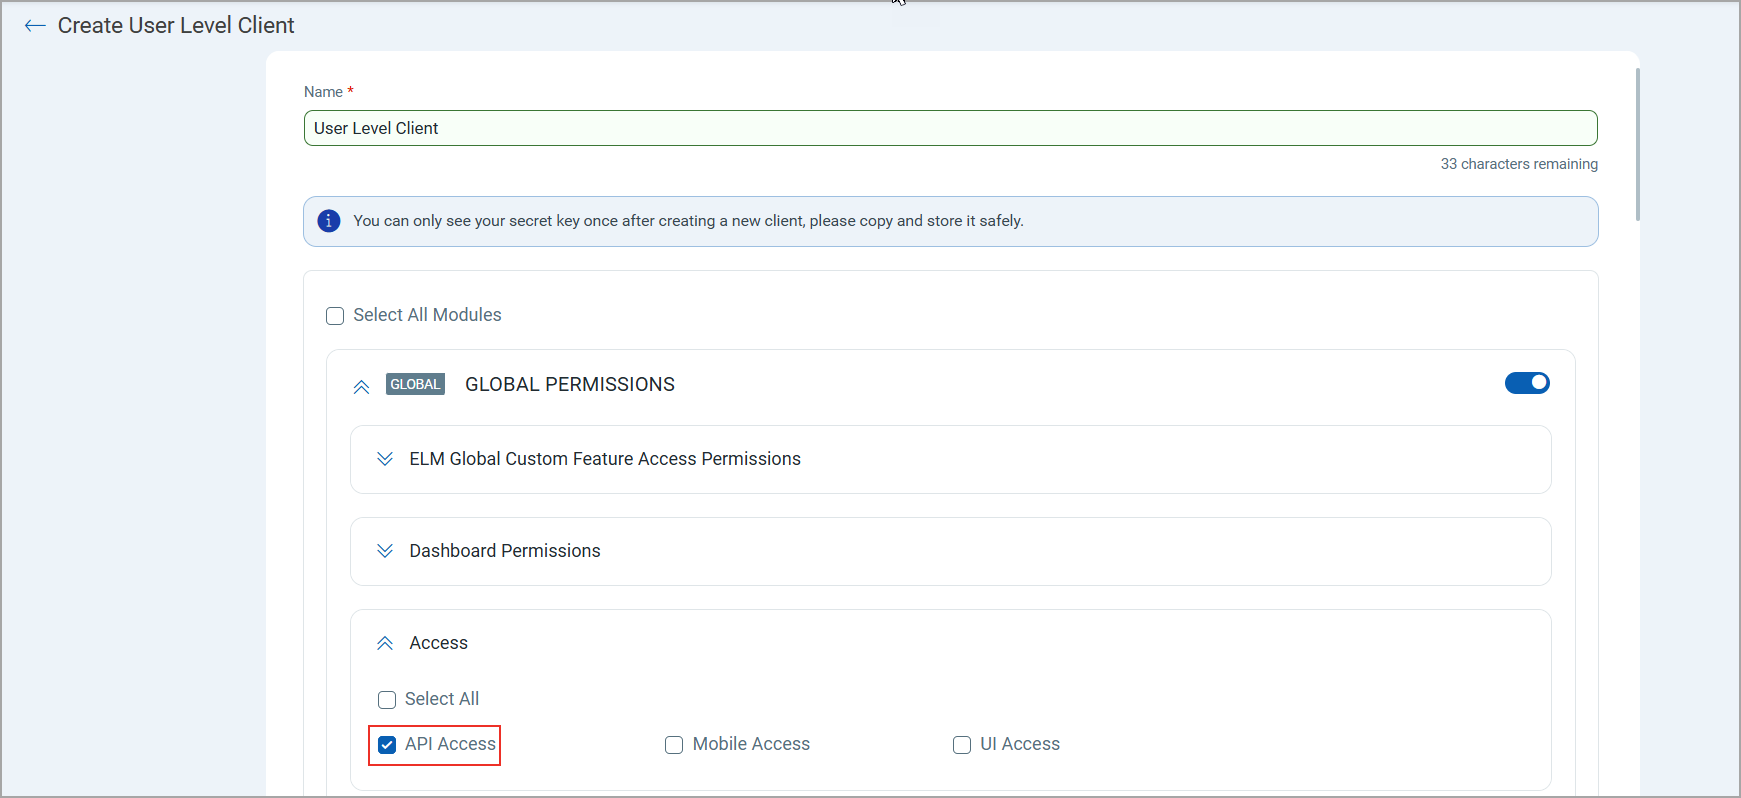Check Select All under Access

[387, 700]
